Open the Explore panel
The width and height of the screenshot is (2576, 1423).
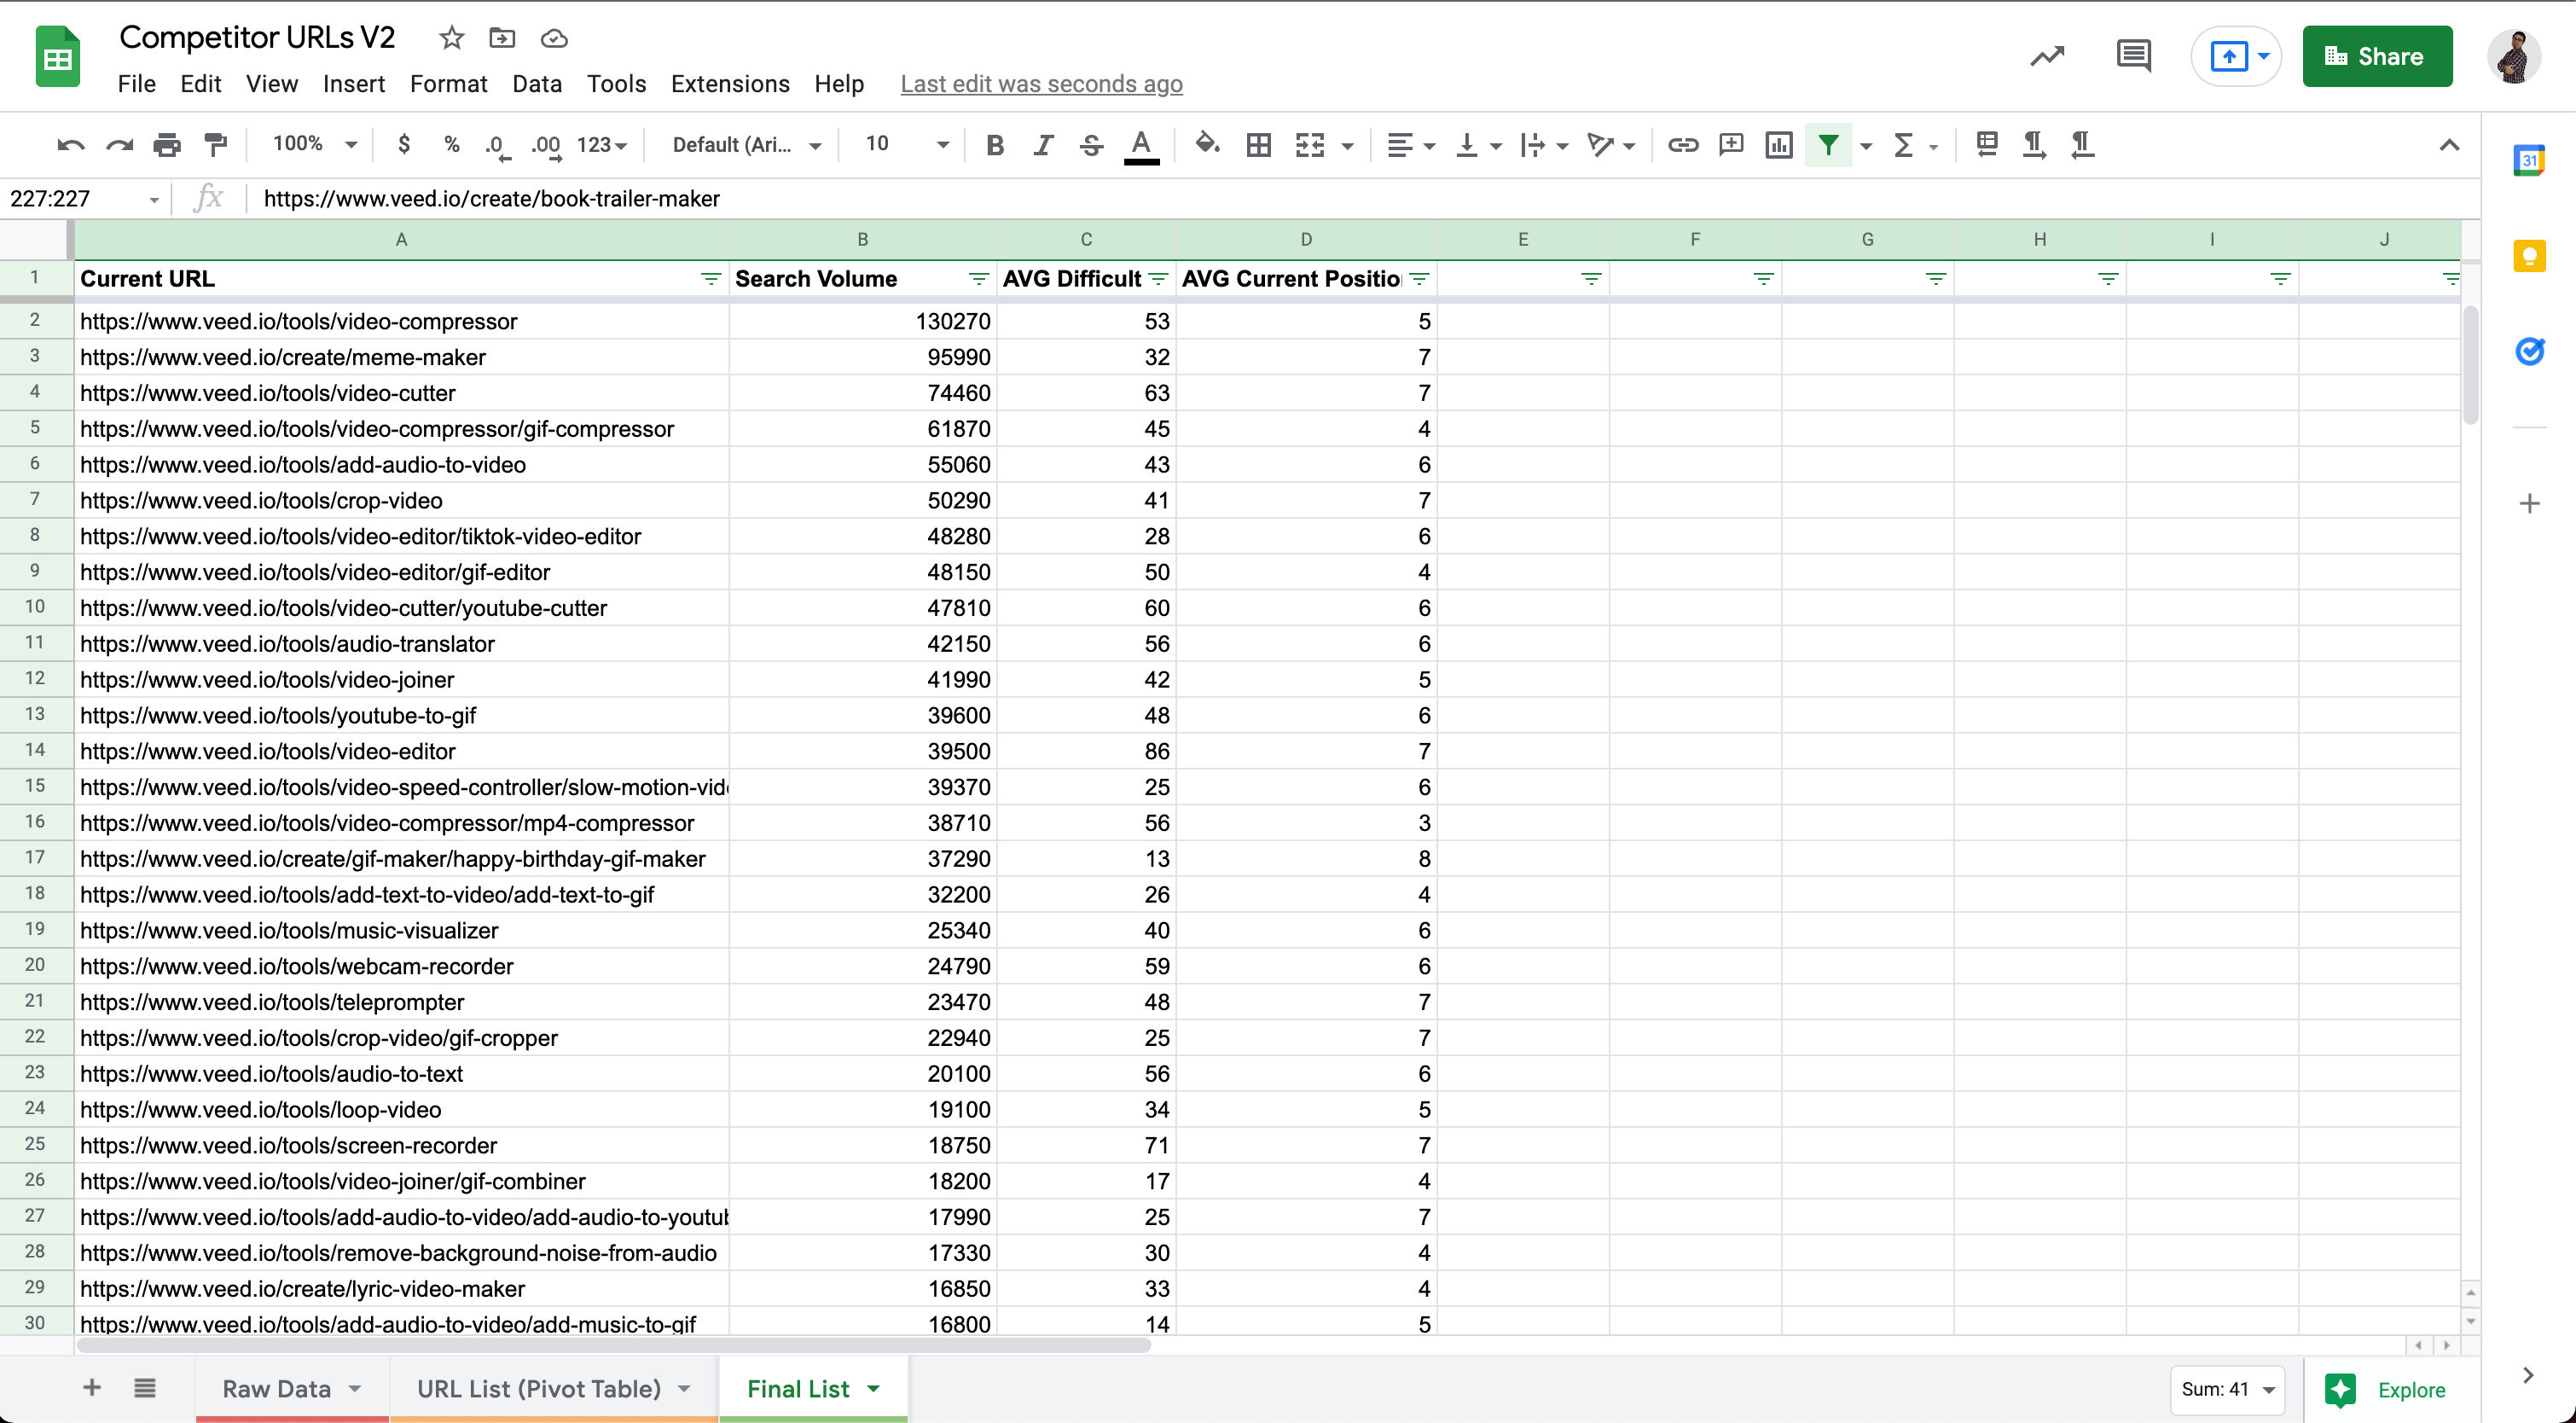point(2386,1389)
